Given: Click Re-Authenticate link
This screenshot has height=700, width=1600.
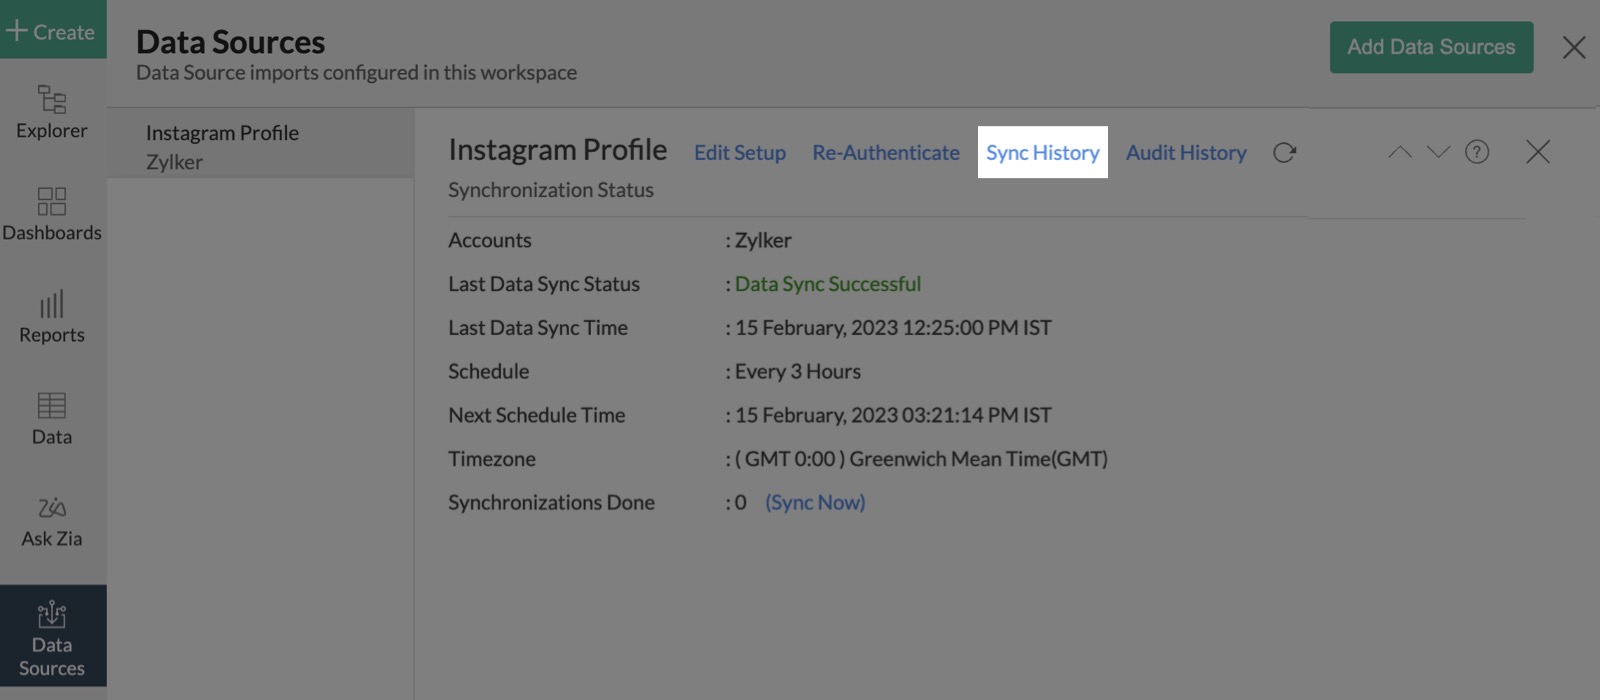Looking at the screenshot, I should pos(886,152).
